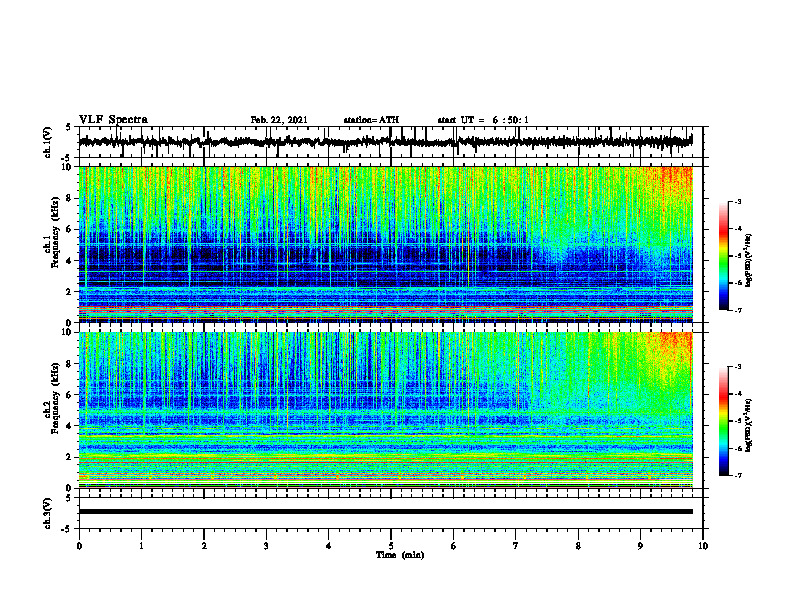Click the "-3" label on ch.1 color scale

738,202
